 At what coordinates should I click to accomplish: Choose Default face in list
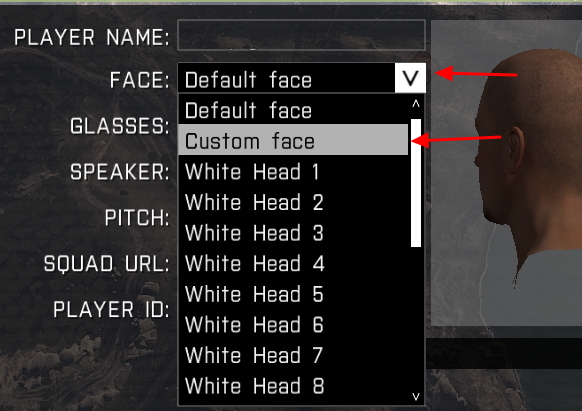[293, 110]
